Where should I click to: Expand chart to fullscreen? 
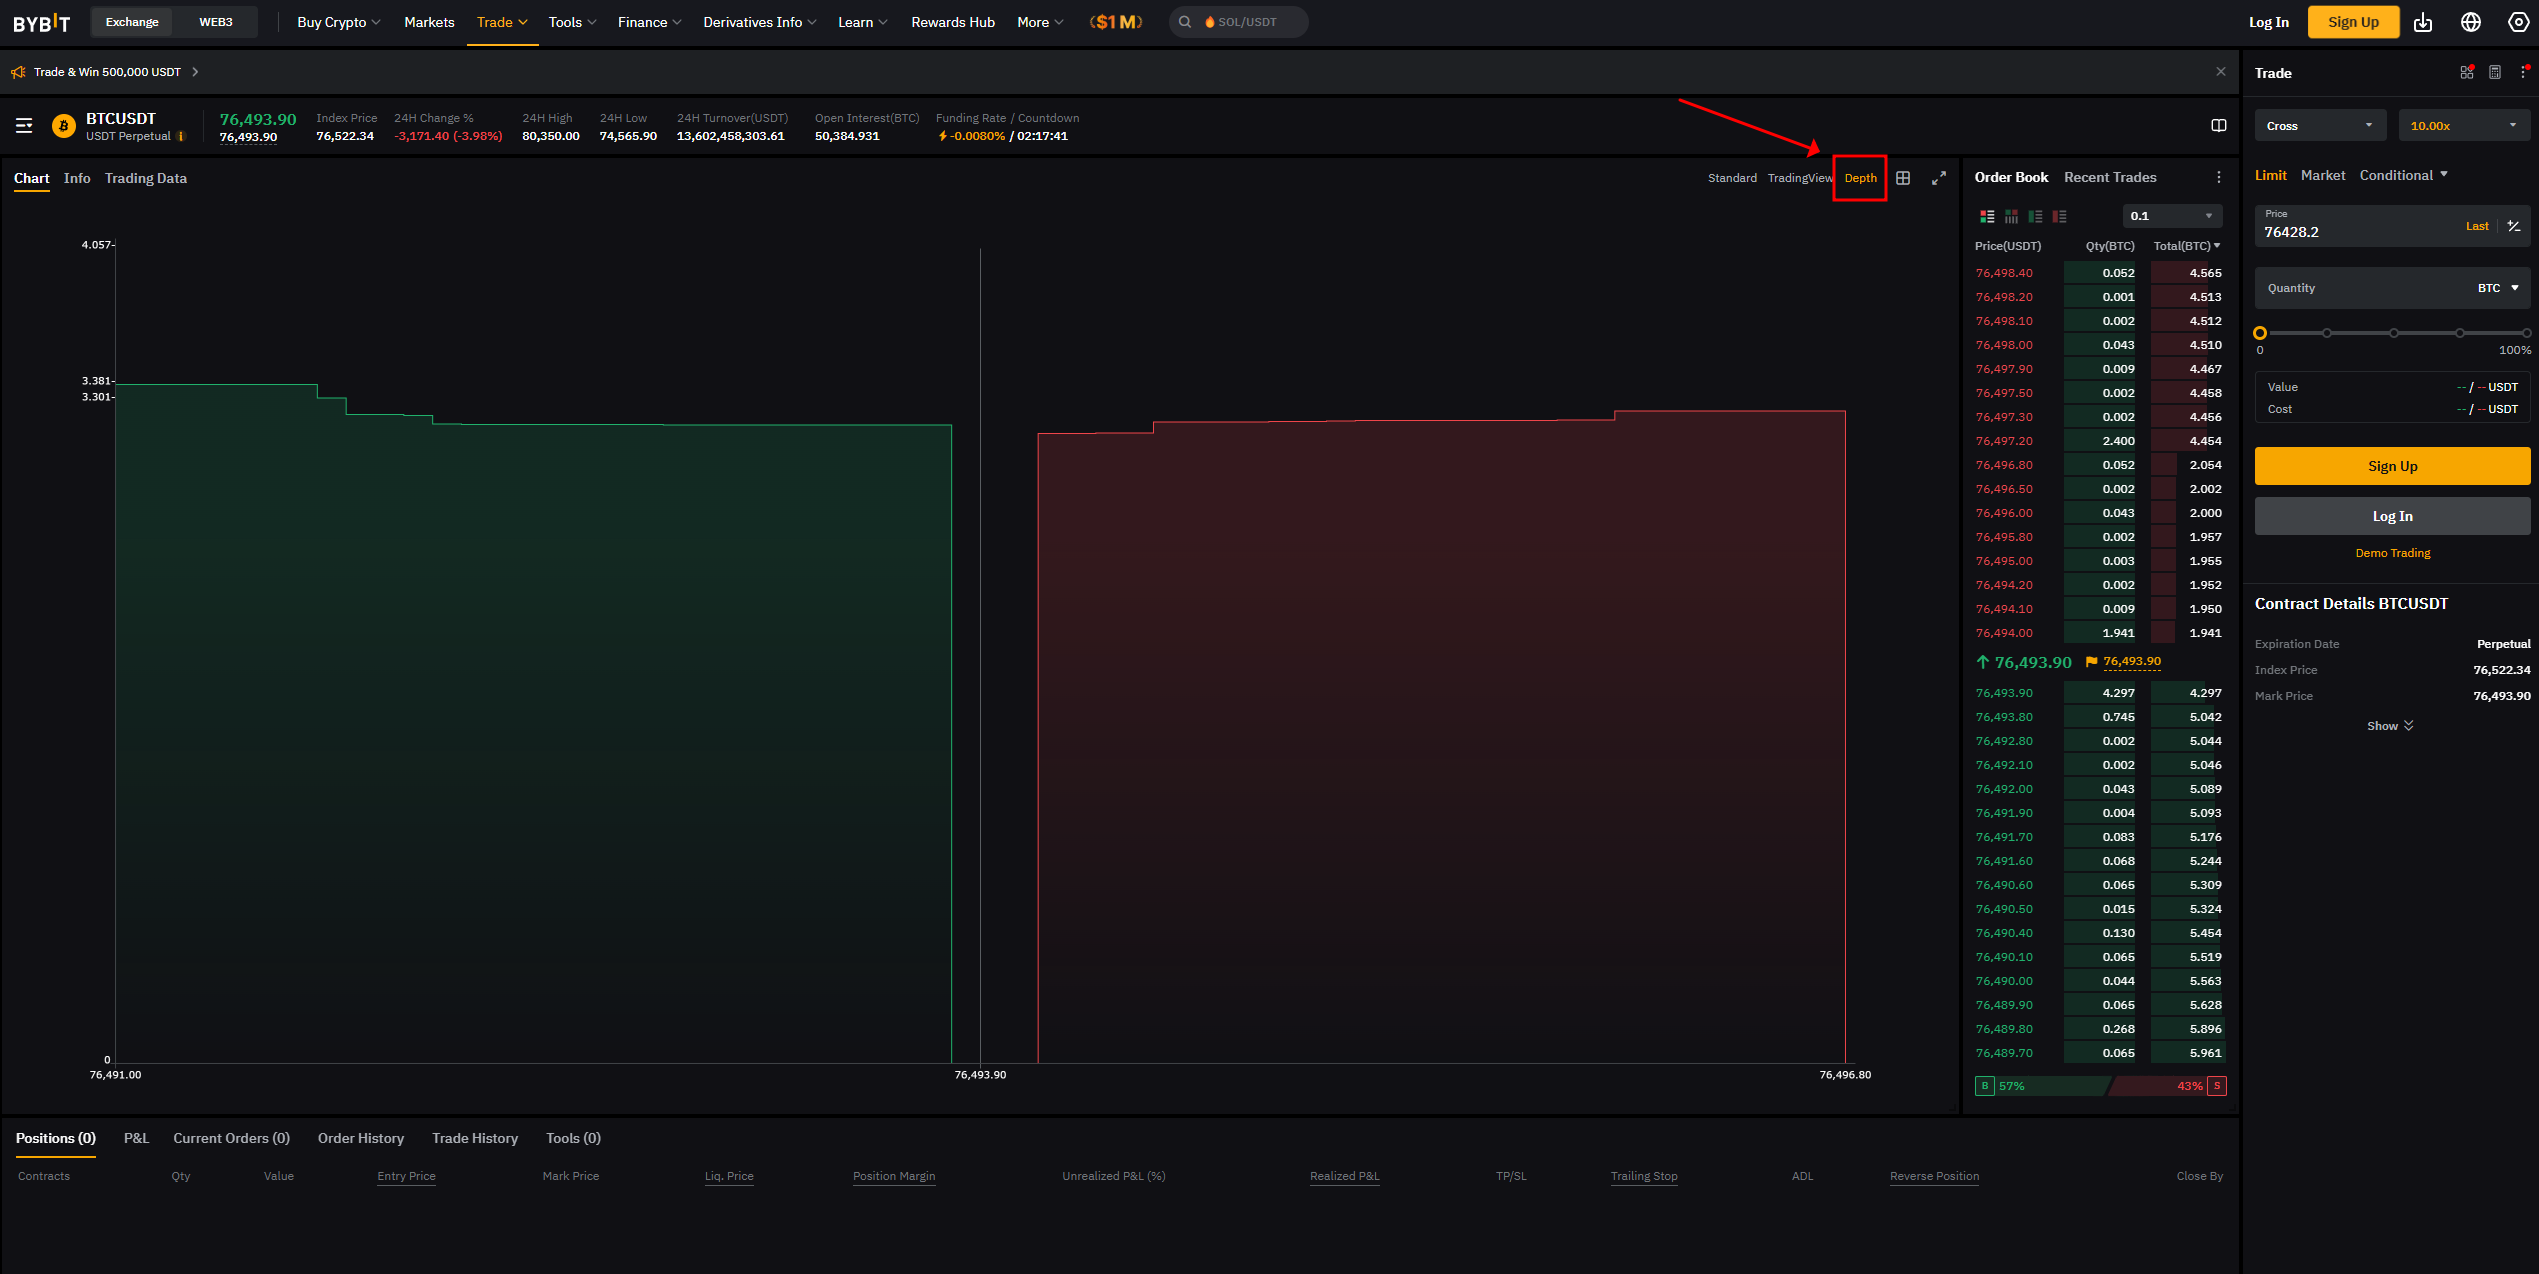[1938, 178]
